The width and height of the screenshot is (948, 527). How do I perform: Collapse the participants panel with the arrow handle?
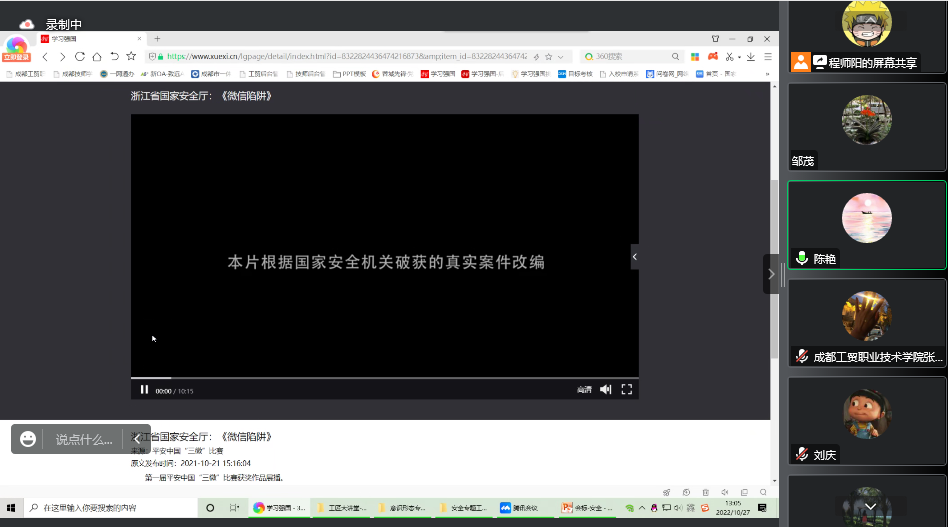(771, 274)
